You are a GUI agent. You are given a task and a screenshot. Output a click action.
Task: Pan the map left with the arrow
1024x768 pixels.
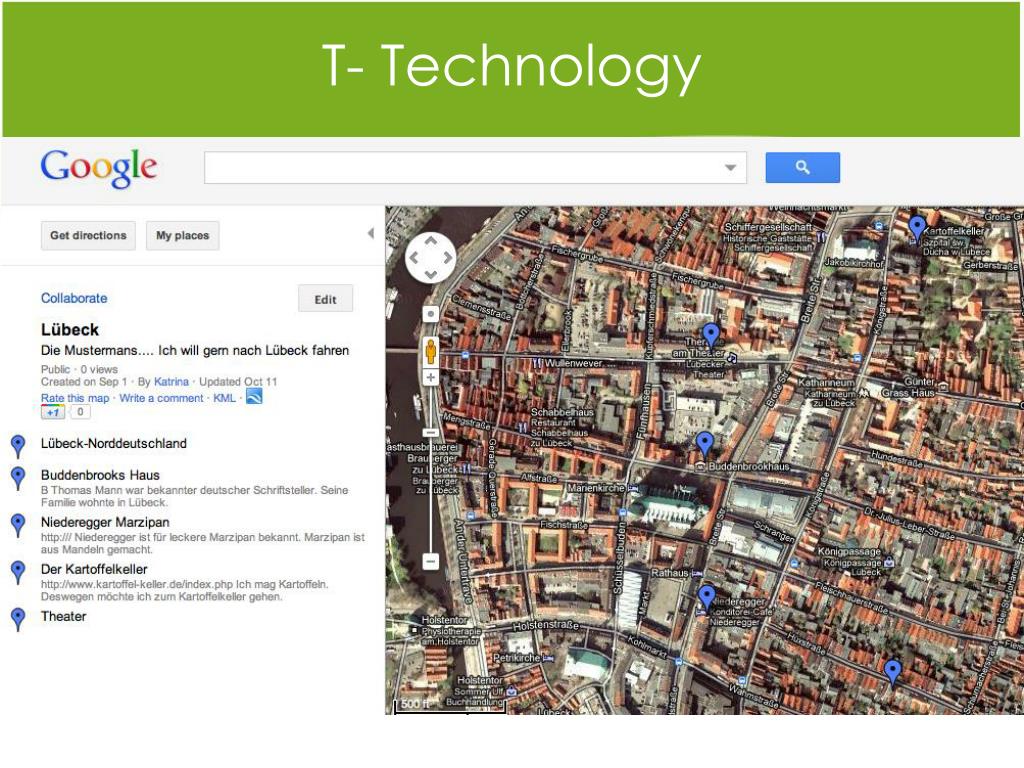(413, 257)
